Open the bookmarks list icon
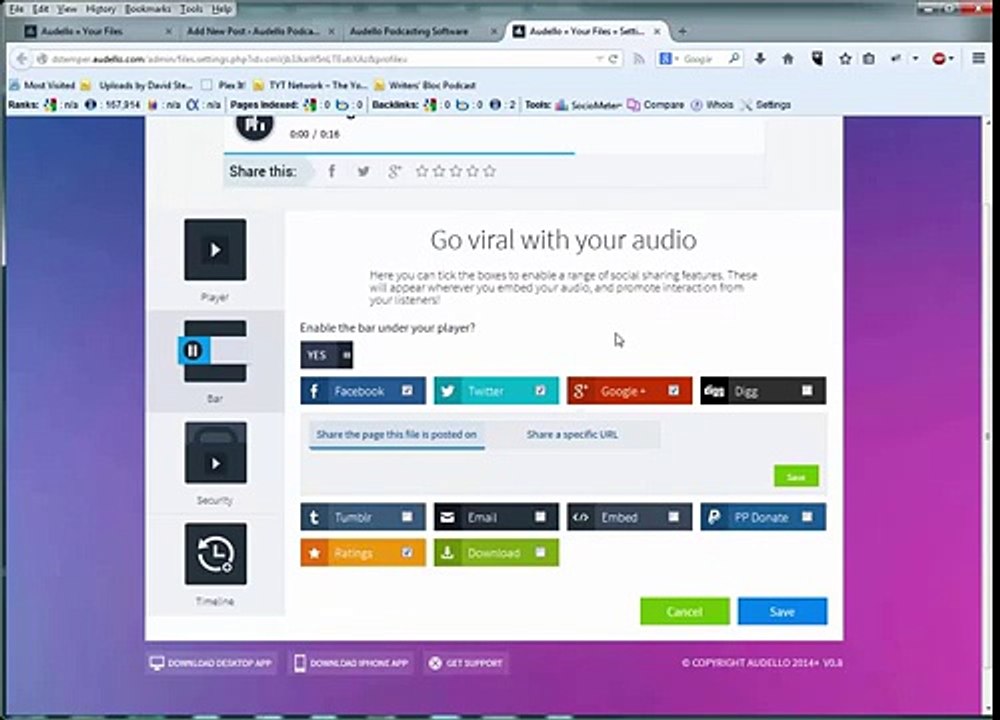The width and height of the screenshot is (1000, 720). click(869, 59)
